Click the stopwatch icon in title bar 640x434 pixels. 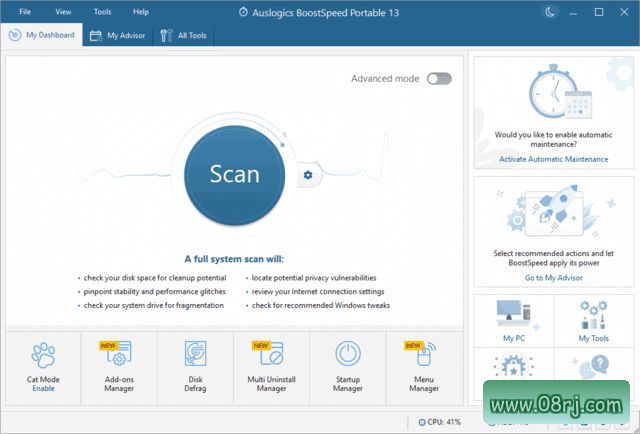243,12
